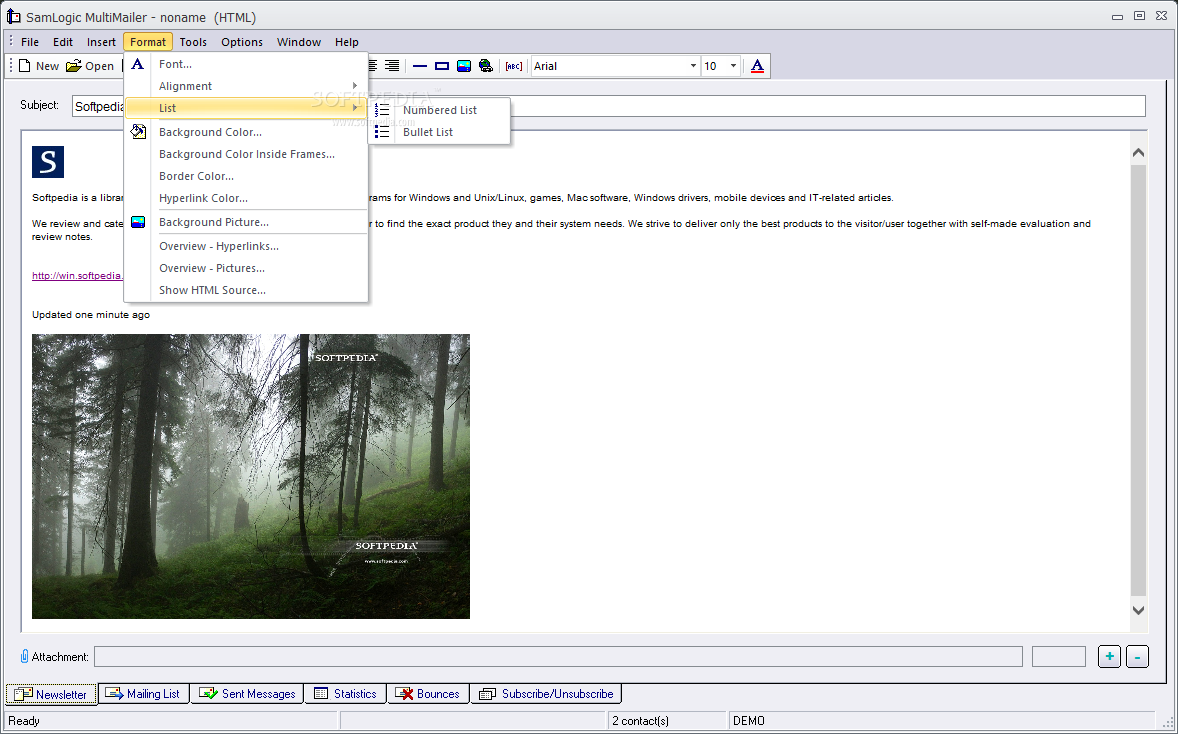
Task: Insert a horizontal line from toolbar
Action: tap(420, 66)
